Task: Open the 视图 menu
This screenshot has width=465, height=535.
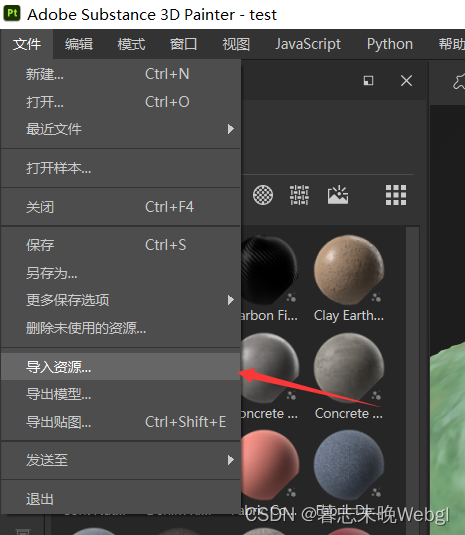Action: pos(236,44)
